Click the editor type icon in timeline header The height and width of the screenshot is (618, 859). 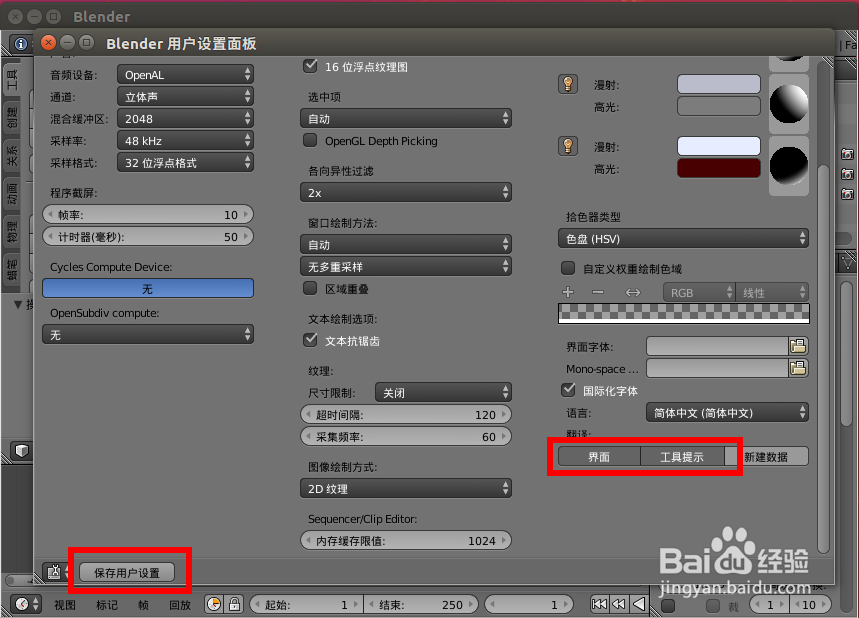click(x=22, y=604)
